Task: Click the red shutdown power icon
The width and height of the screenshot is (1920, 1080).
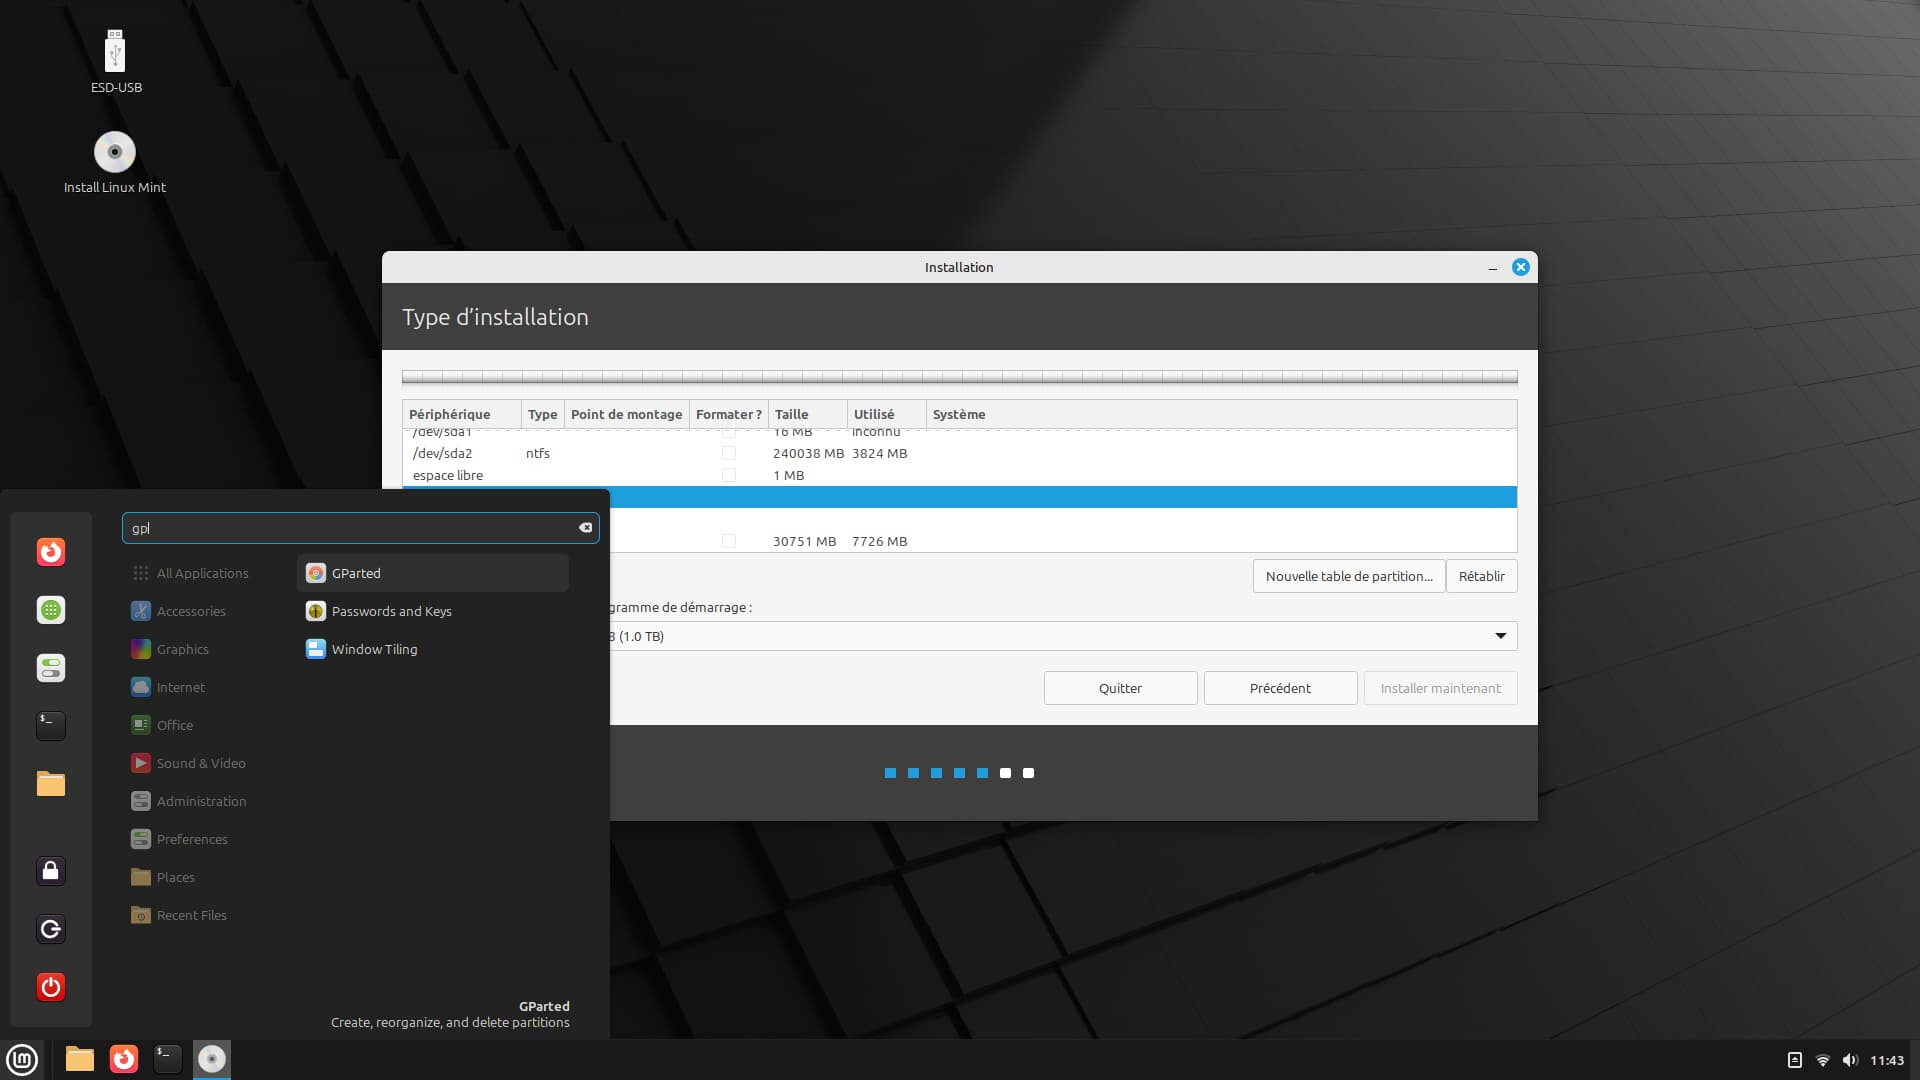Action: (x=51, y=987)
